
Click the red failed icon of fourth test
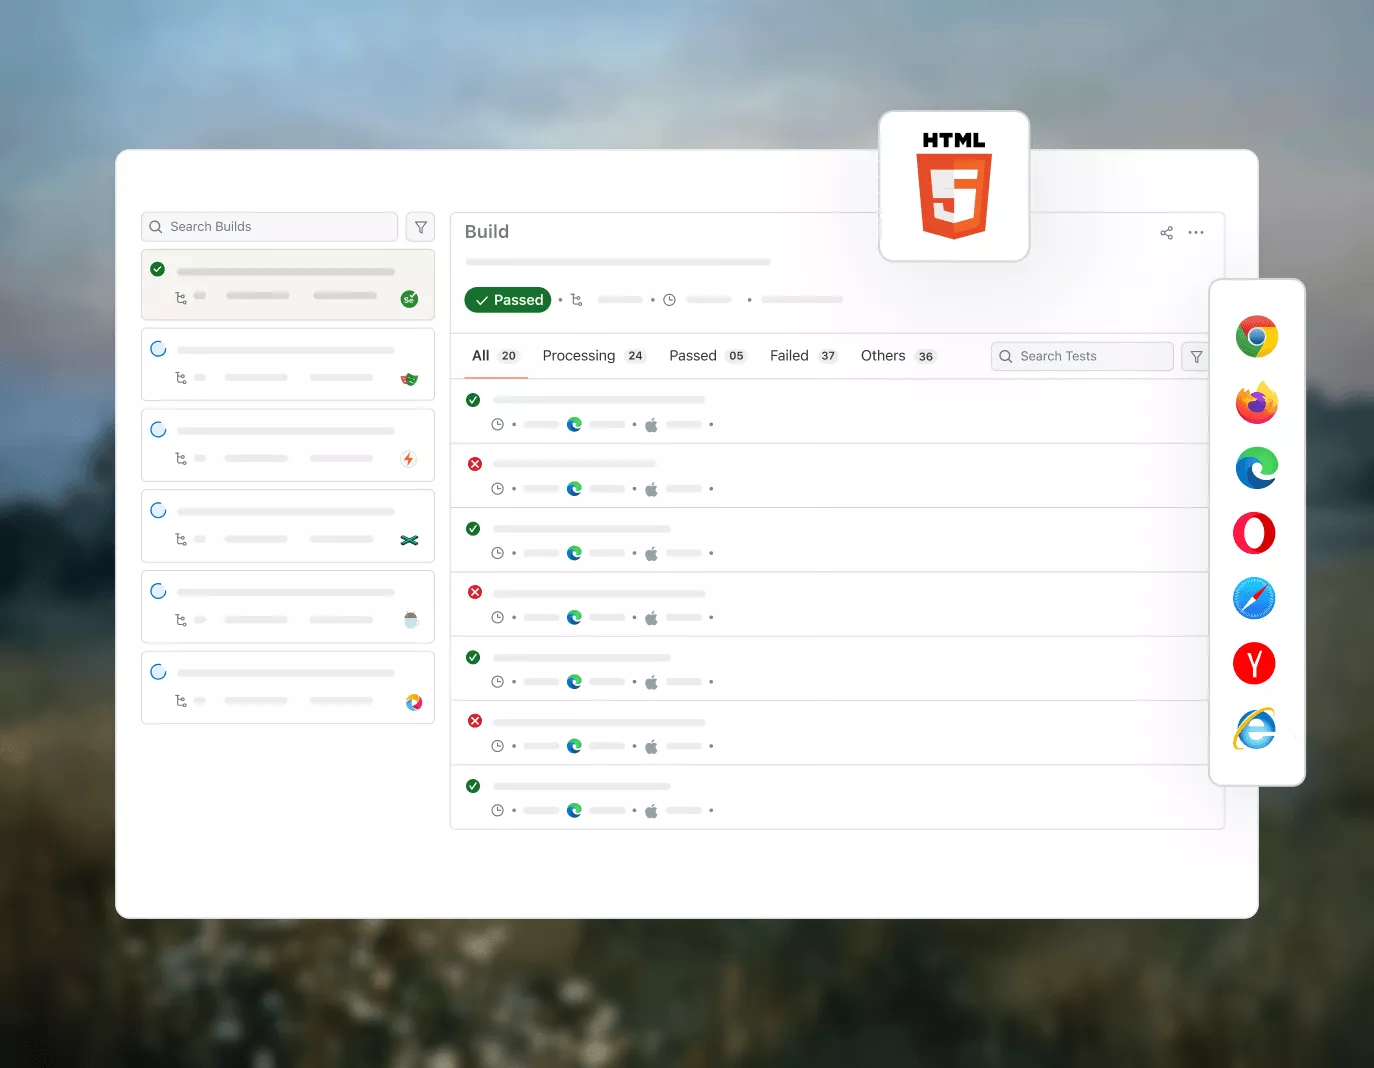pyautogui.click(x=475, y=592)
